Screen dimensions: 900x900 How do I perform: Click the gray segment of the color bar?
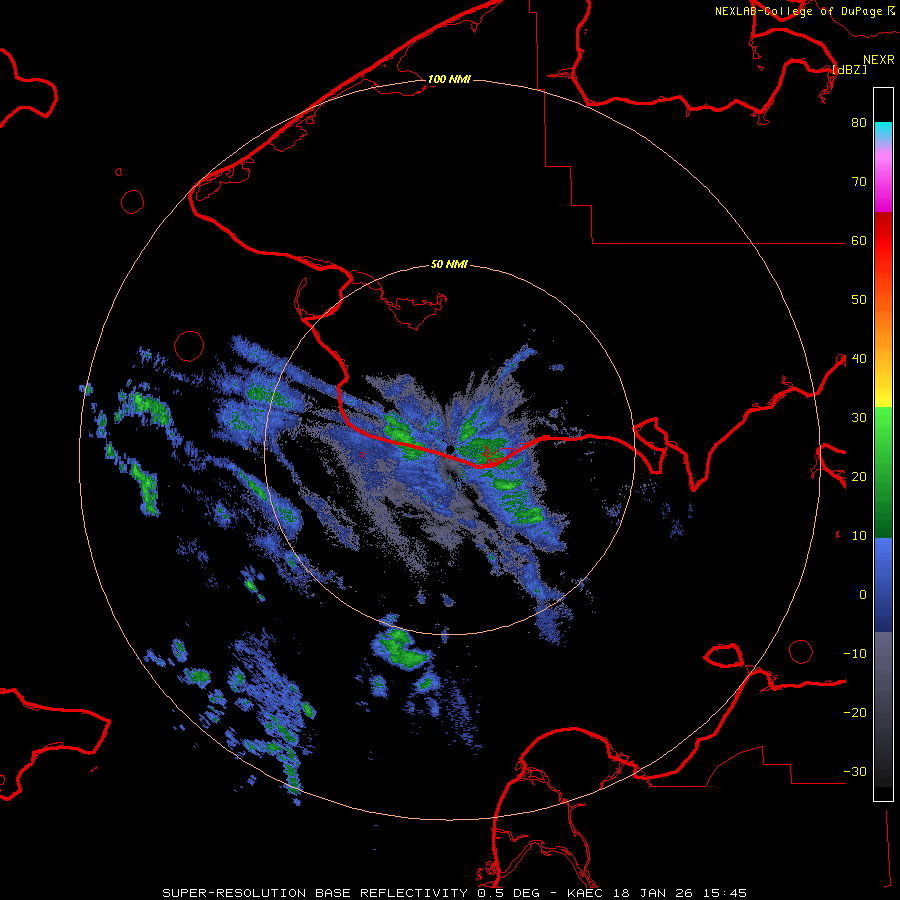(x=883, y=677)
